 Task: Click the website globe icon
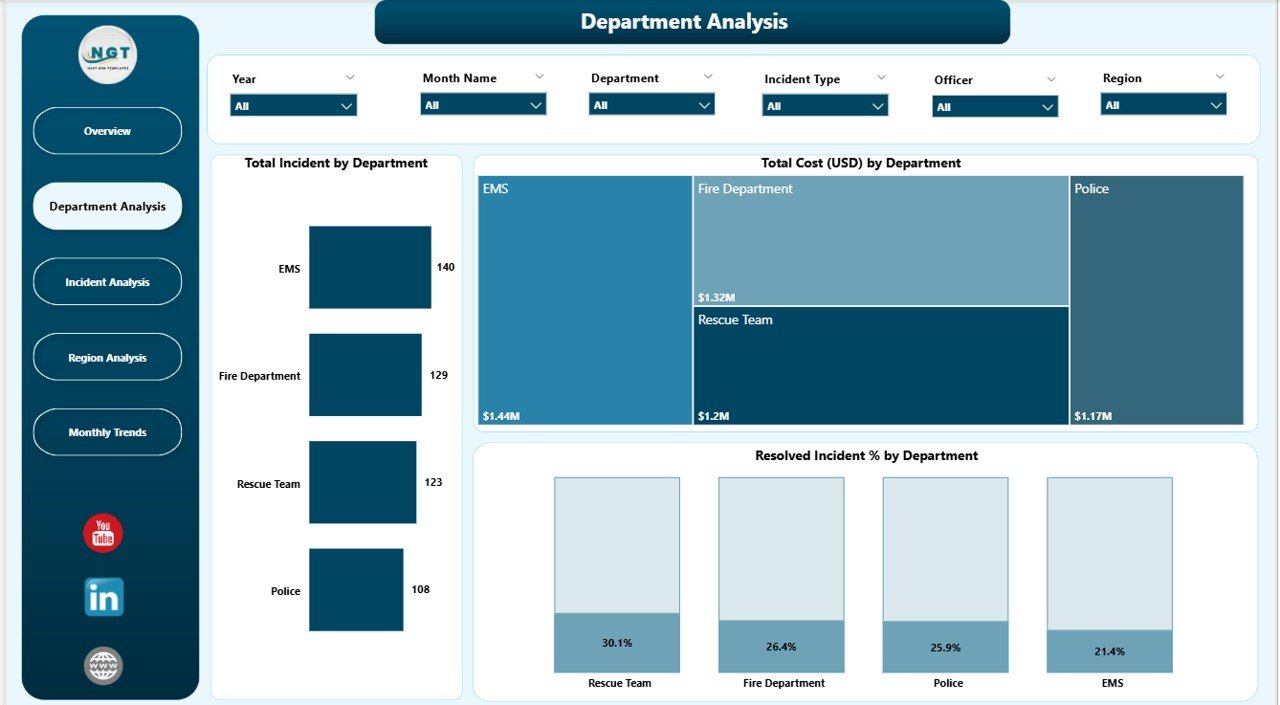tap(104, 666)
